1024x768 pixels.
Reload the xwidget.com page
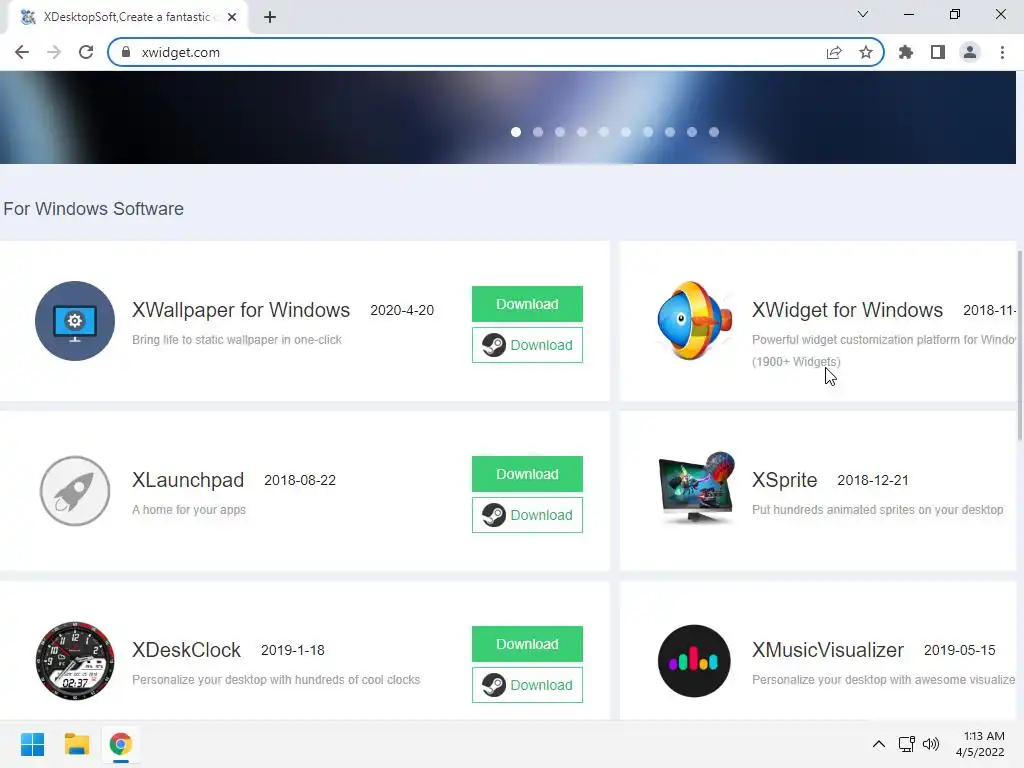point(86,52)
